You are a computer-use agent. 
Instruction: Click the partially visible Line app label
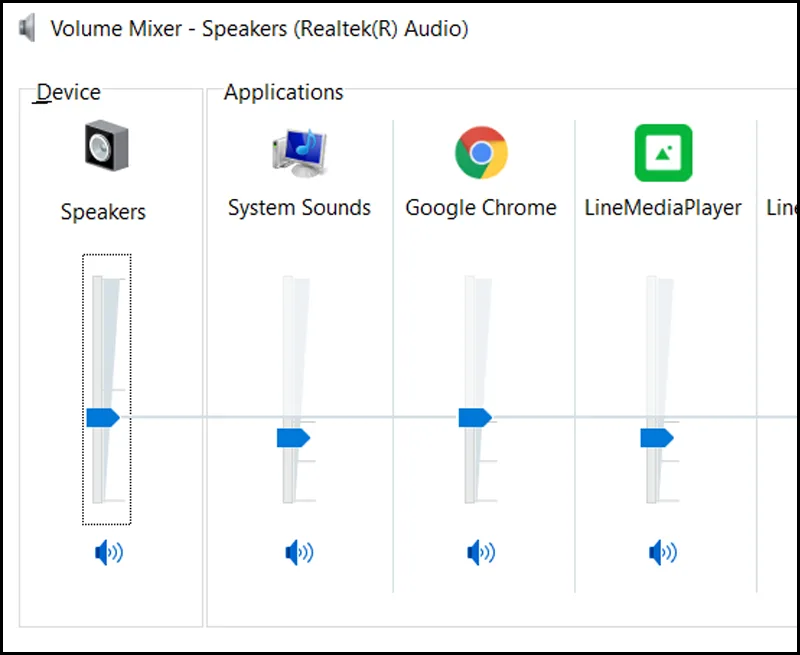point(782,208)
